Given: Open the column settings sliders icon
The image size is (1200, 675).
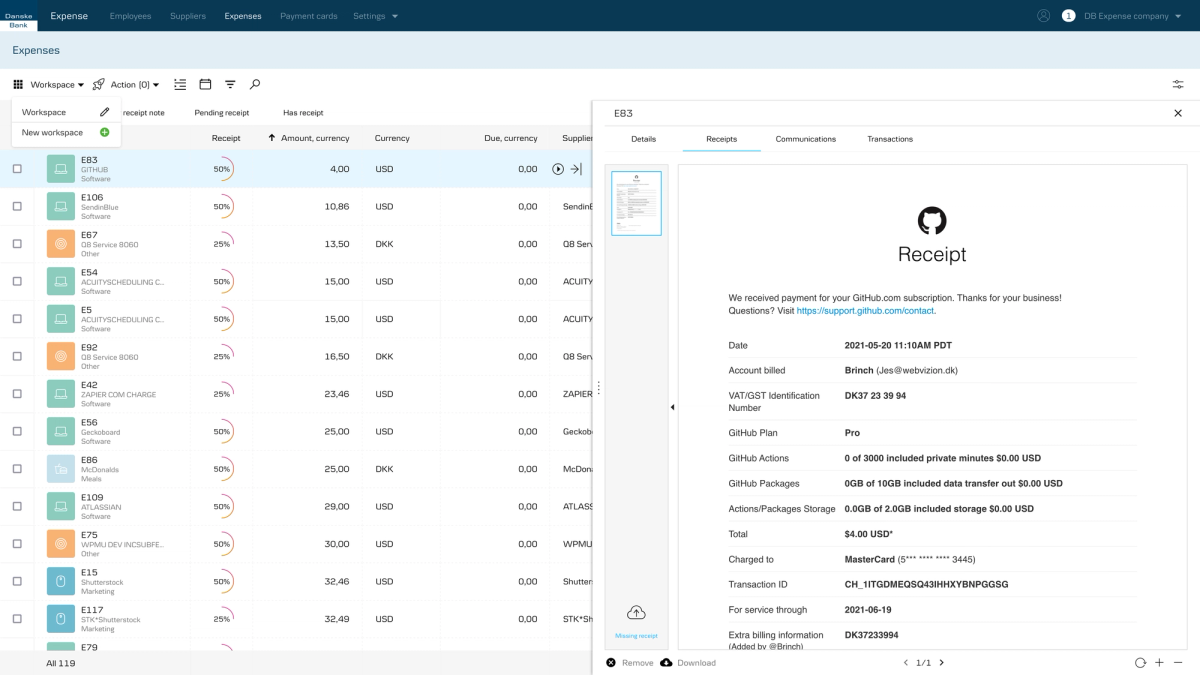Looking at the screenshot, I should tap(1178, 85).
